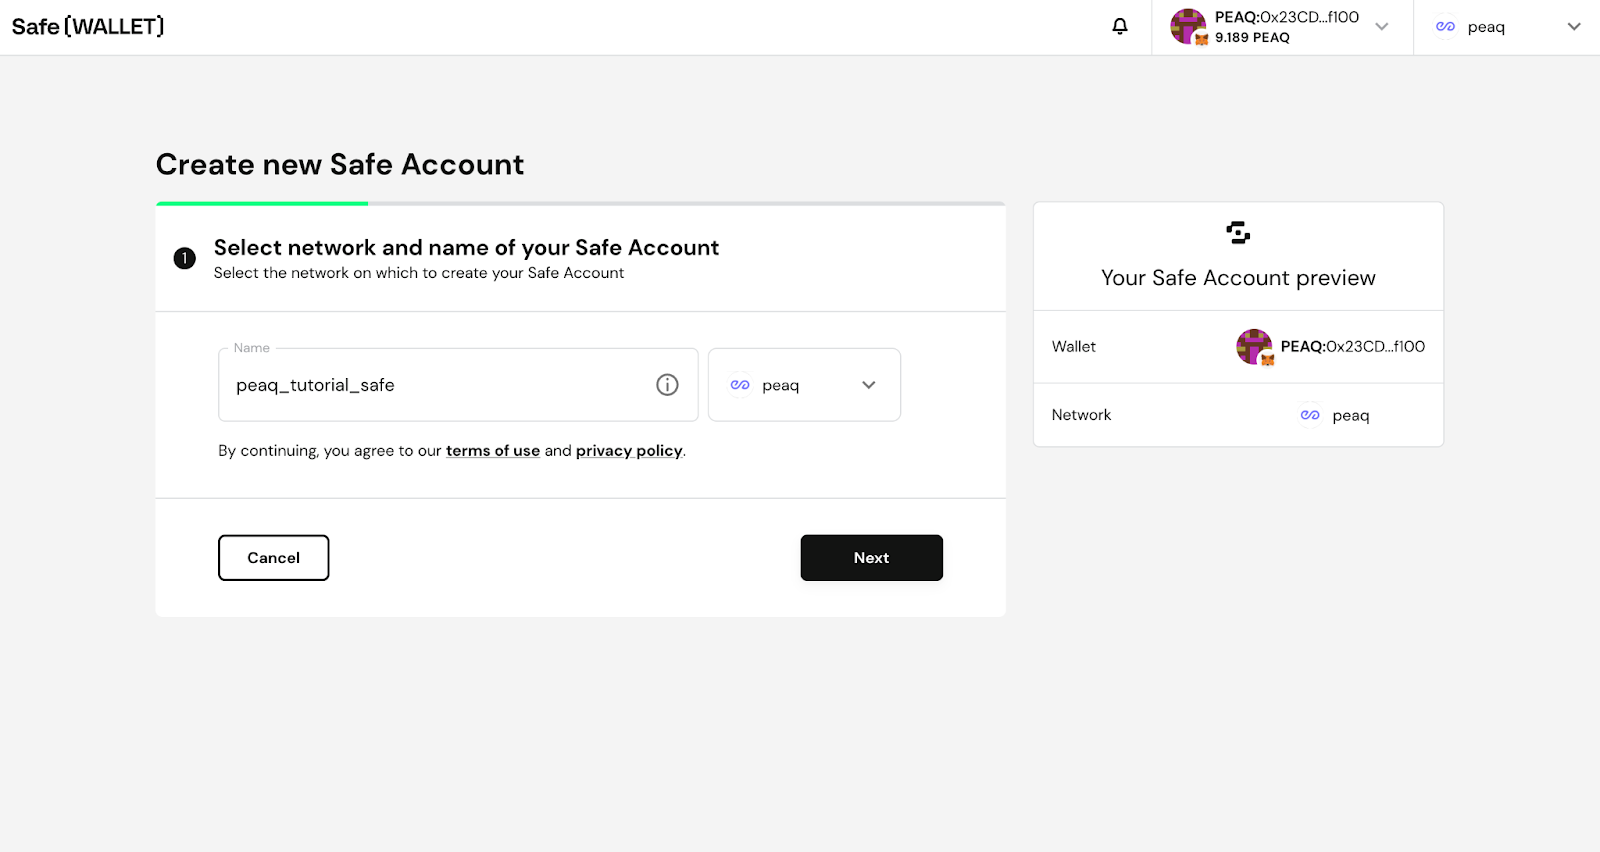The height and width of the screenshot is (852, 1600).
Task: Open the network dropdown next to the Name field
Action: pyautogui.click(x=868, y=384)
